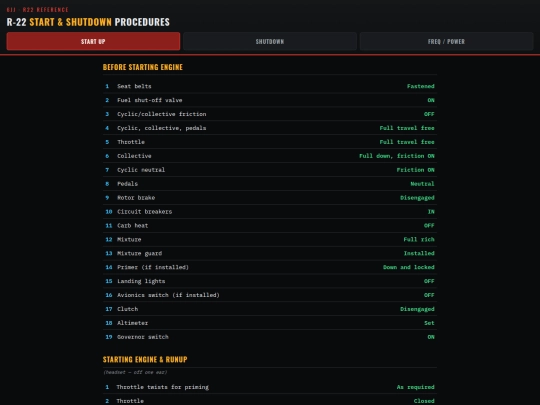The height and width of the screenshot is (405, 540).
Task: Click the BEFORE STARTING ENGINE heading
Action: pos(143,67)
